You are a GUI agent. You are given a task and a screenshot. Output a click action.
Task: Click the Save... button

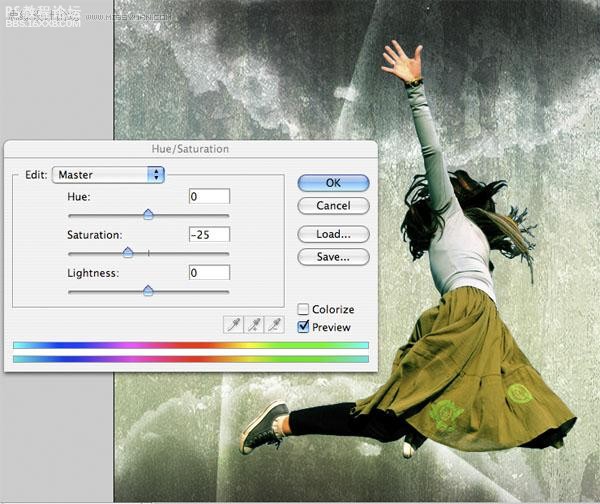point(333,257)
